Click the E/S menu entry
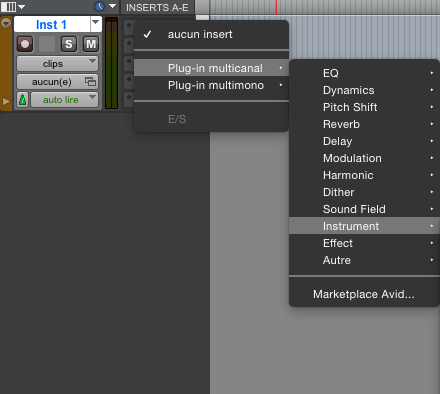 (211, 119)
